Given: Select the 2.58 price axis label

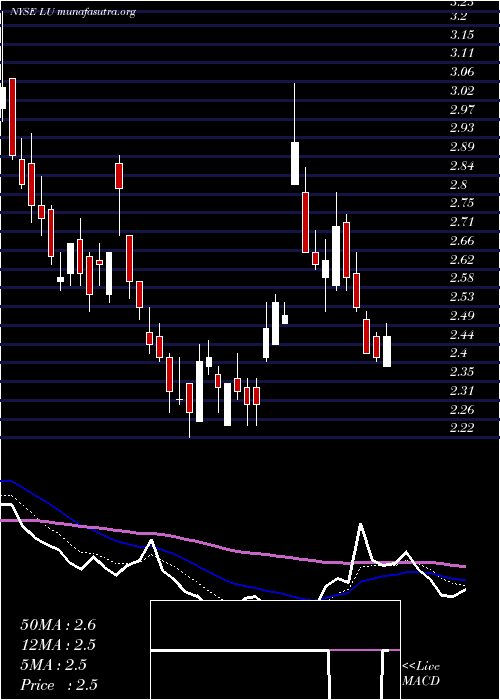Looking at the screenshot, I should 462,278.
